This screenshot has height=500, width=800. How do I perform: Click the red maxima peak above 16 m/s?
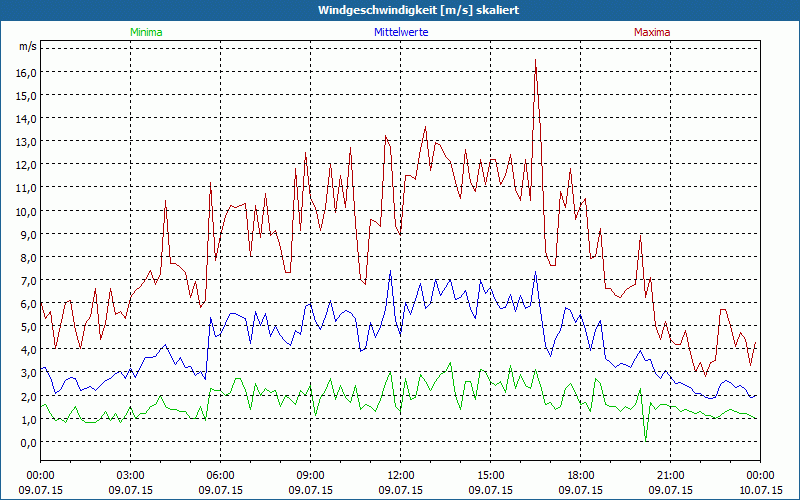pyautogui.click(x=535, y=60)
